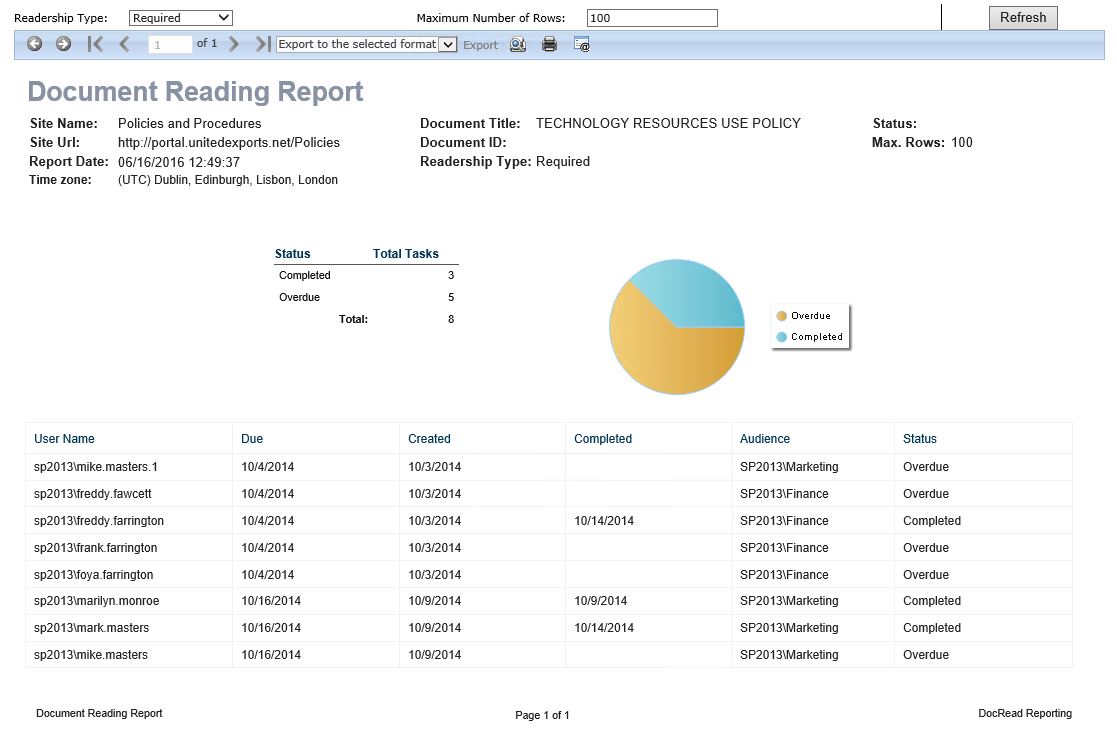
Task: Click the Audience column header
Action: (x=765, y=439)
